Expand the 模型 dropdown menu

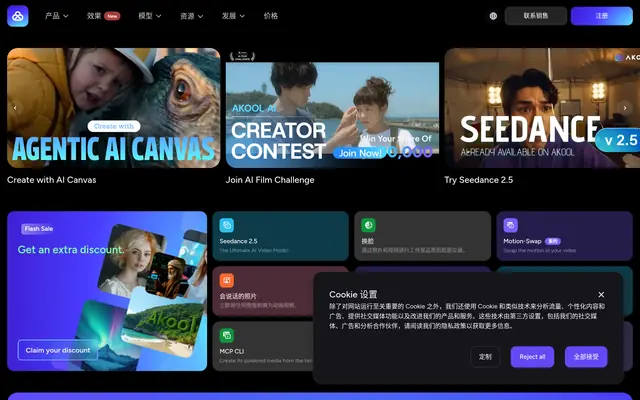(149, 16)
